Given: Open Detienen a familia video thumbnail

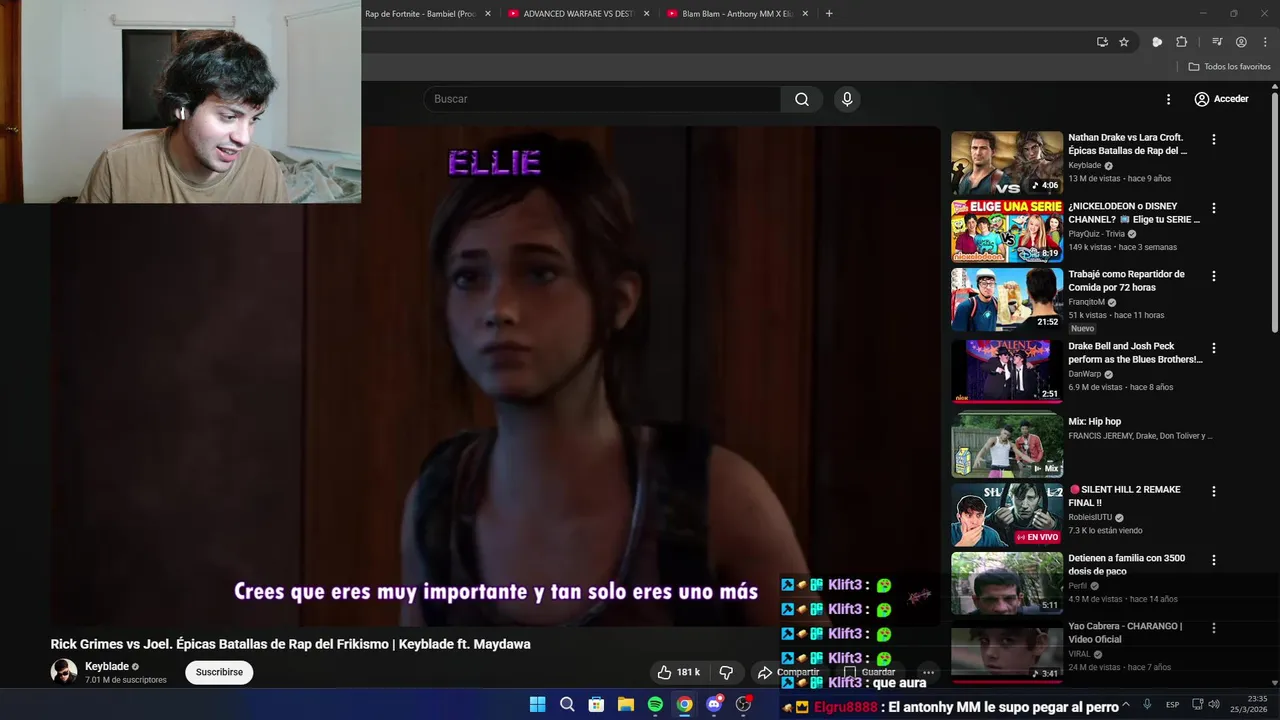Looking at the screenshot, I should click(x=1007, y=583).
